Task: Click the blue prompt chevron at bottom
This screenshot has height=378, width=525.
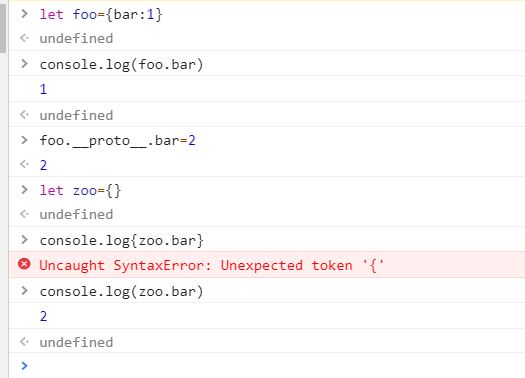Action: tap(24, 366)
